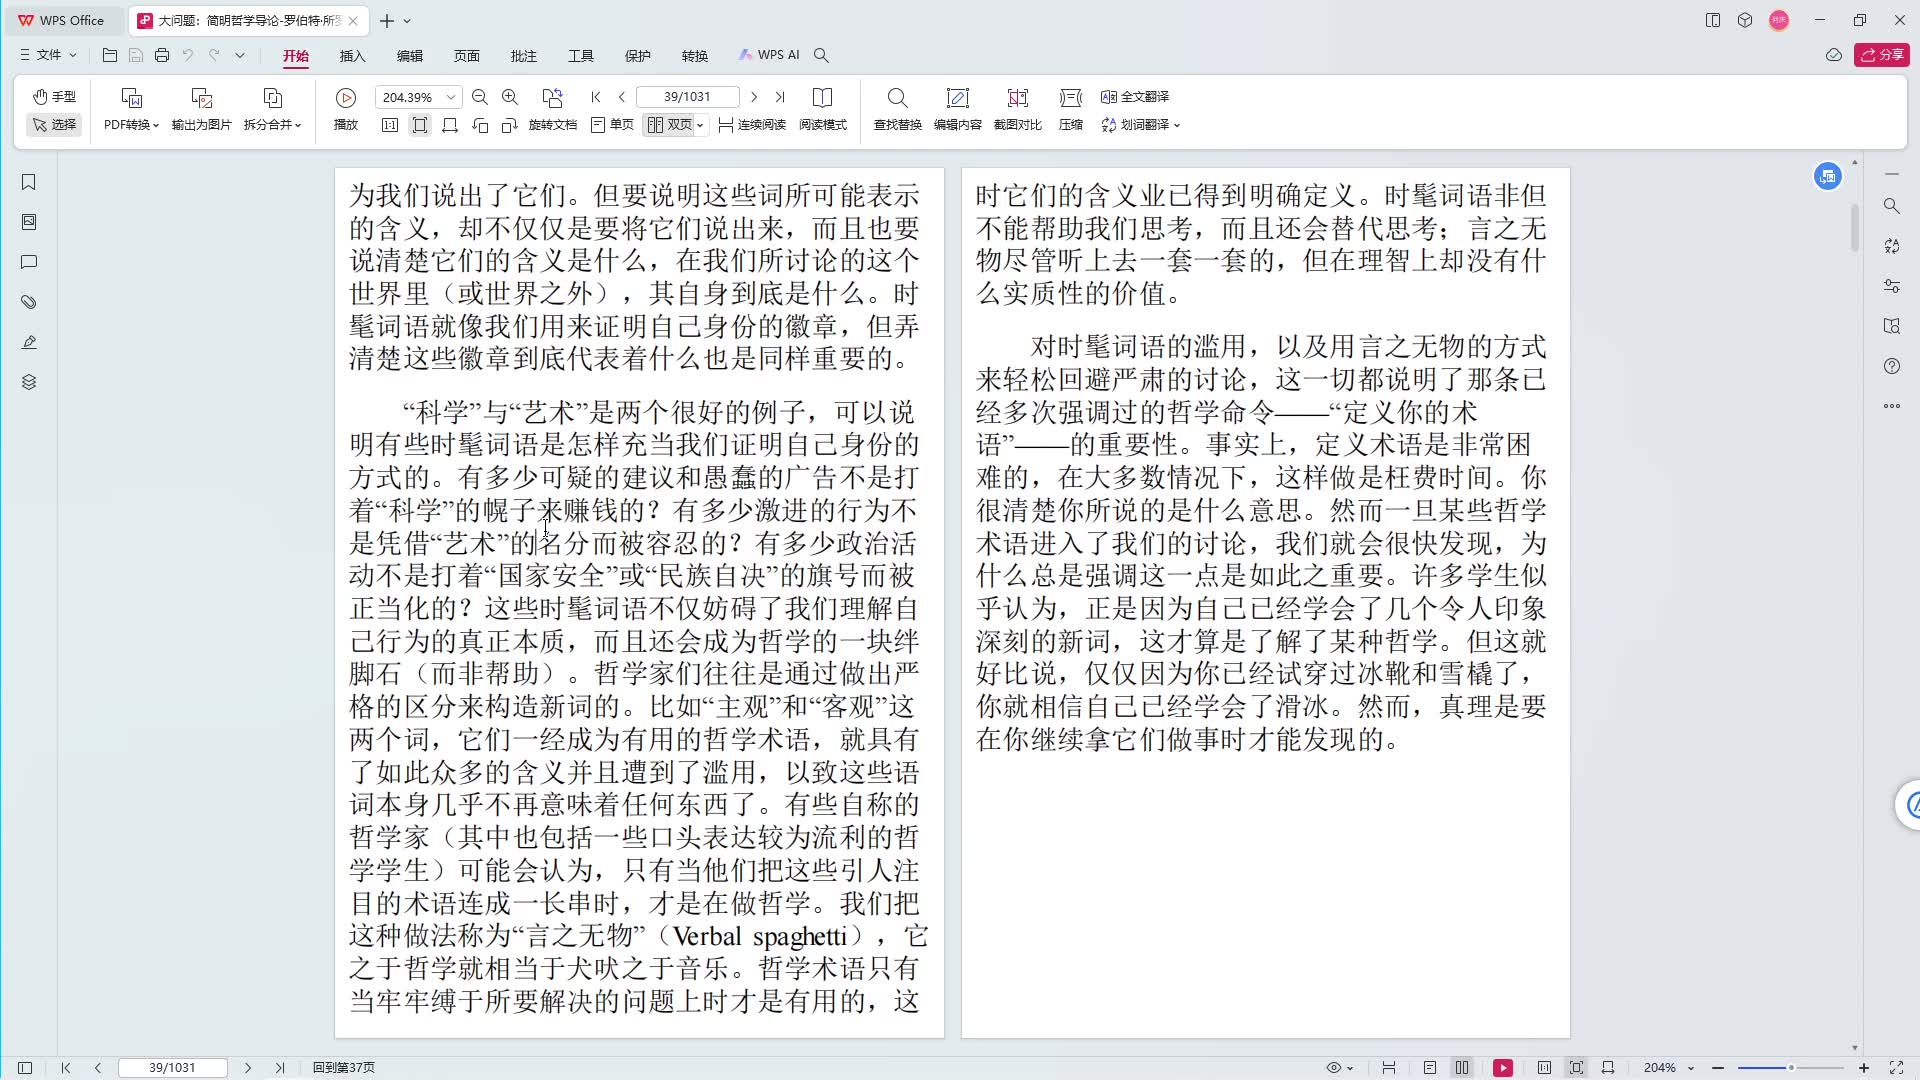Open 查找替换 find and replace

[897, 109]
